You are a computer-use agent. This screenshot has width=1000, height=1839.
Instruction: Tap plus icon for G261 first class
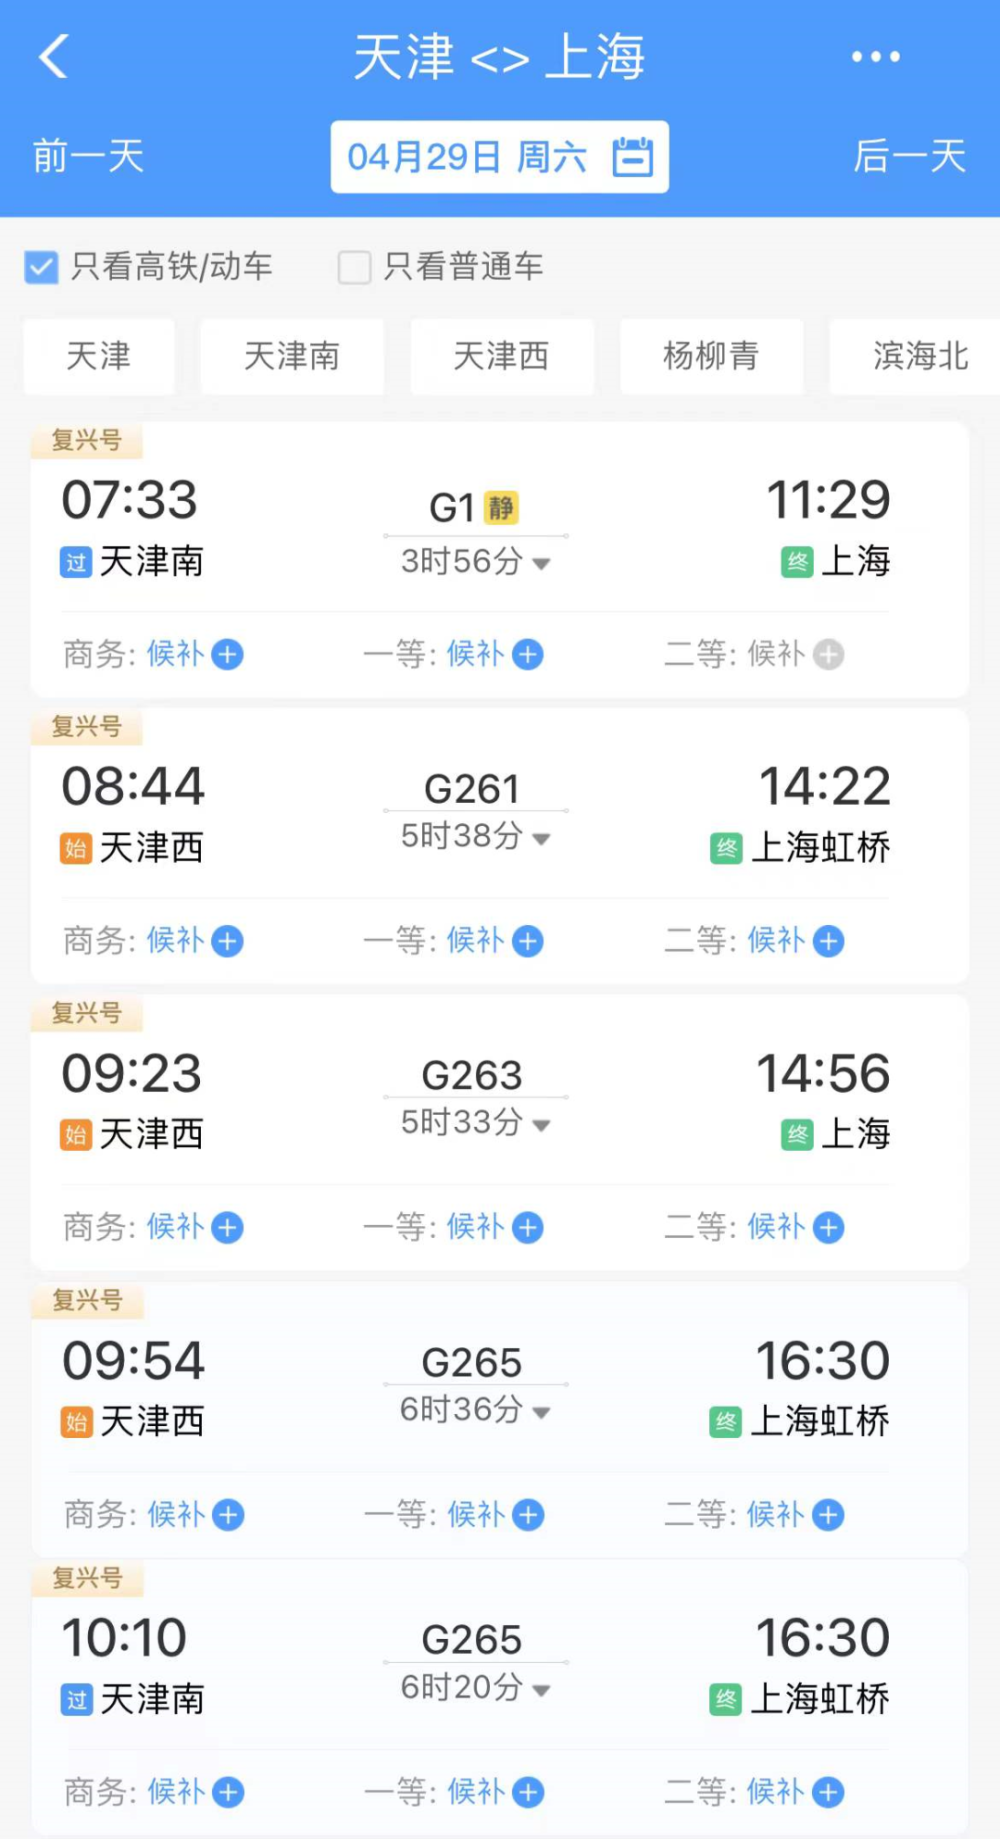tap(528, 941)
